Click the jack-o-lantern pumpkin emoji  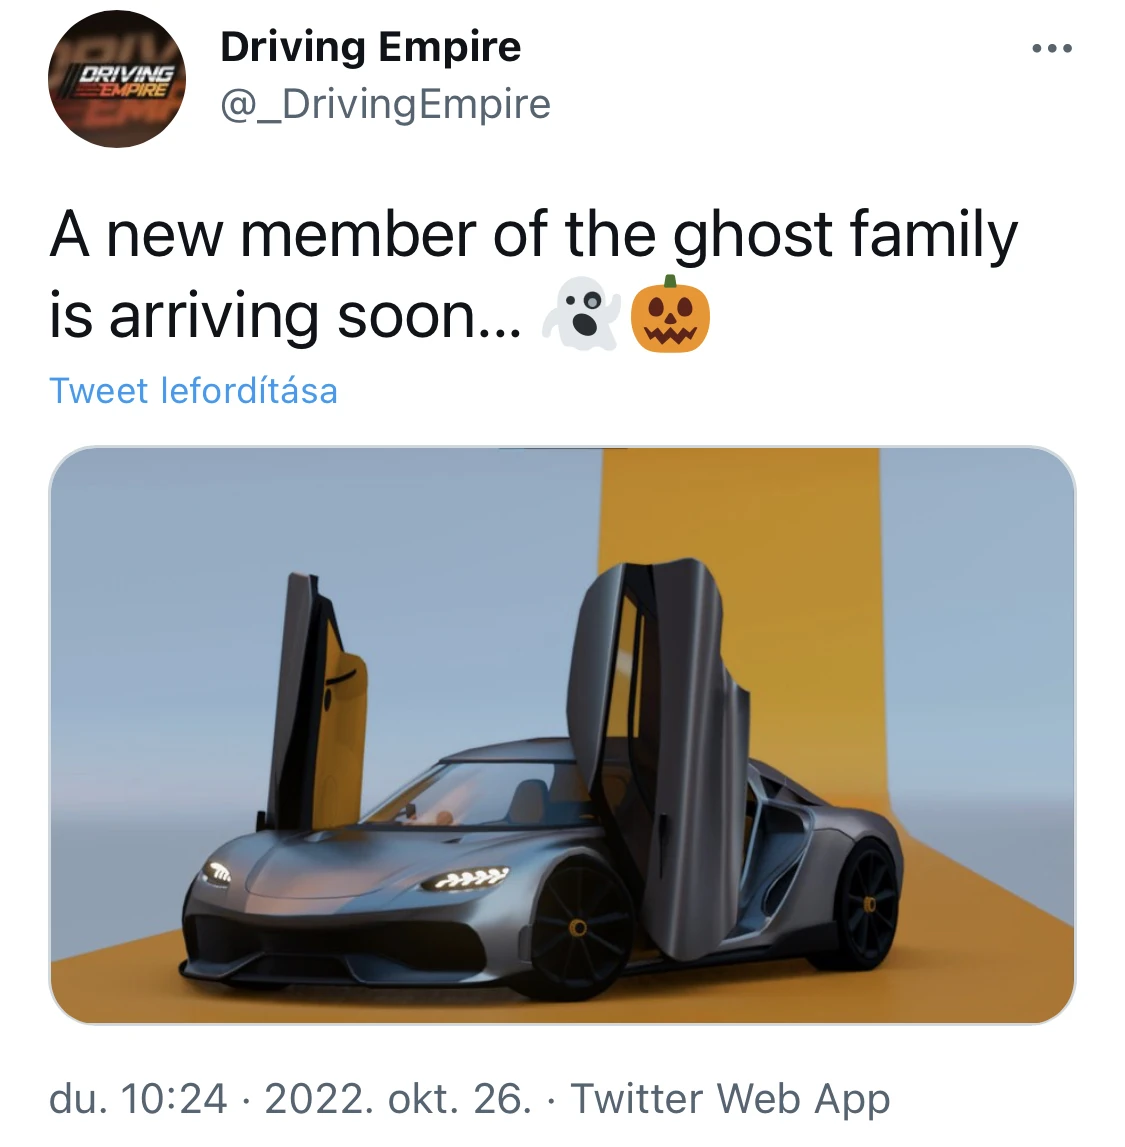point(669,314)
